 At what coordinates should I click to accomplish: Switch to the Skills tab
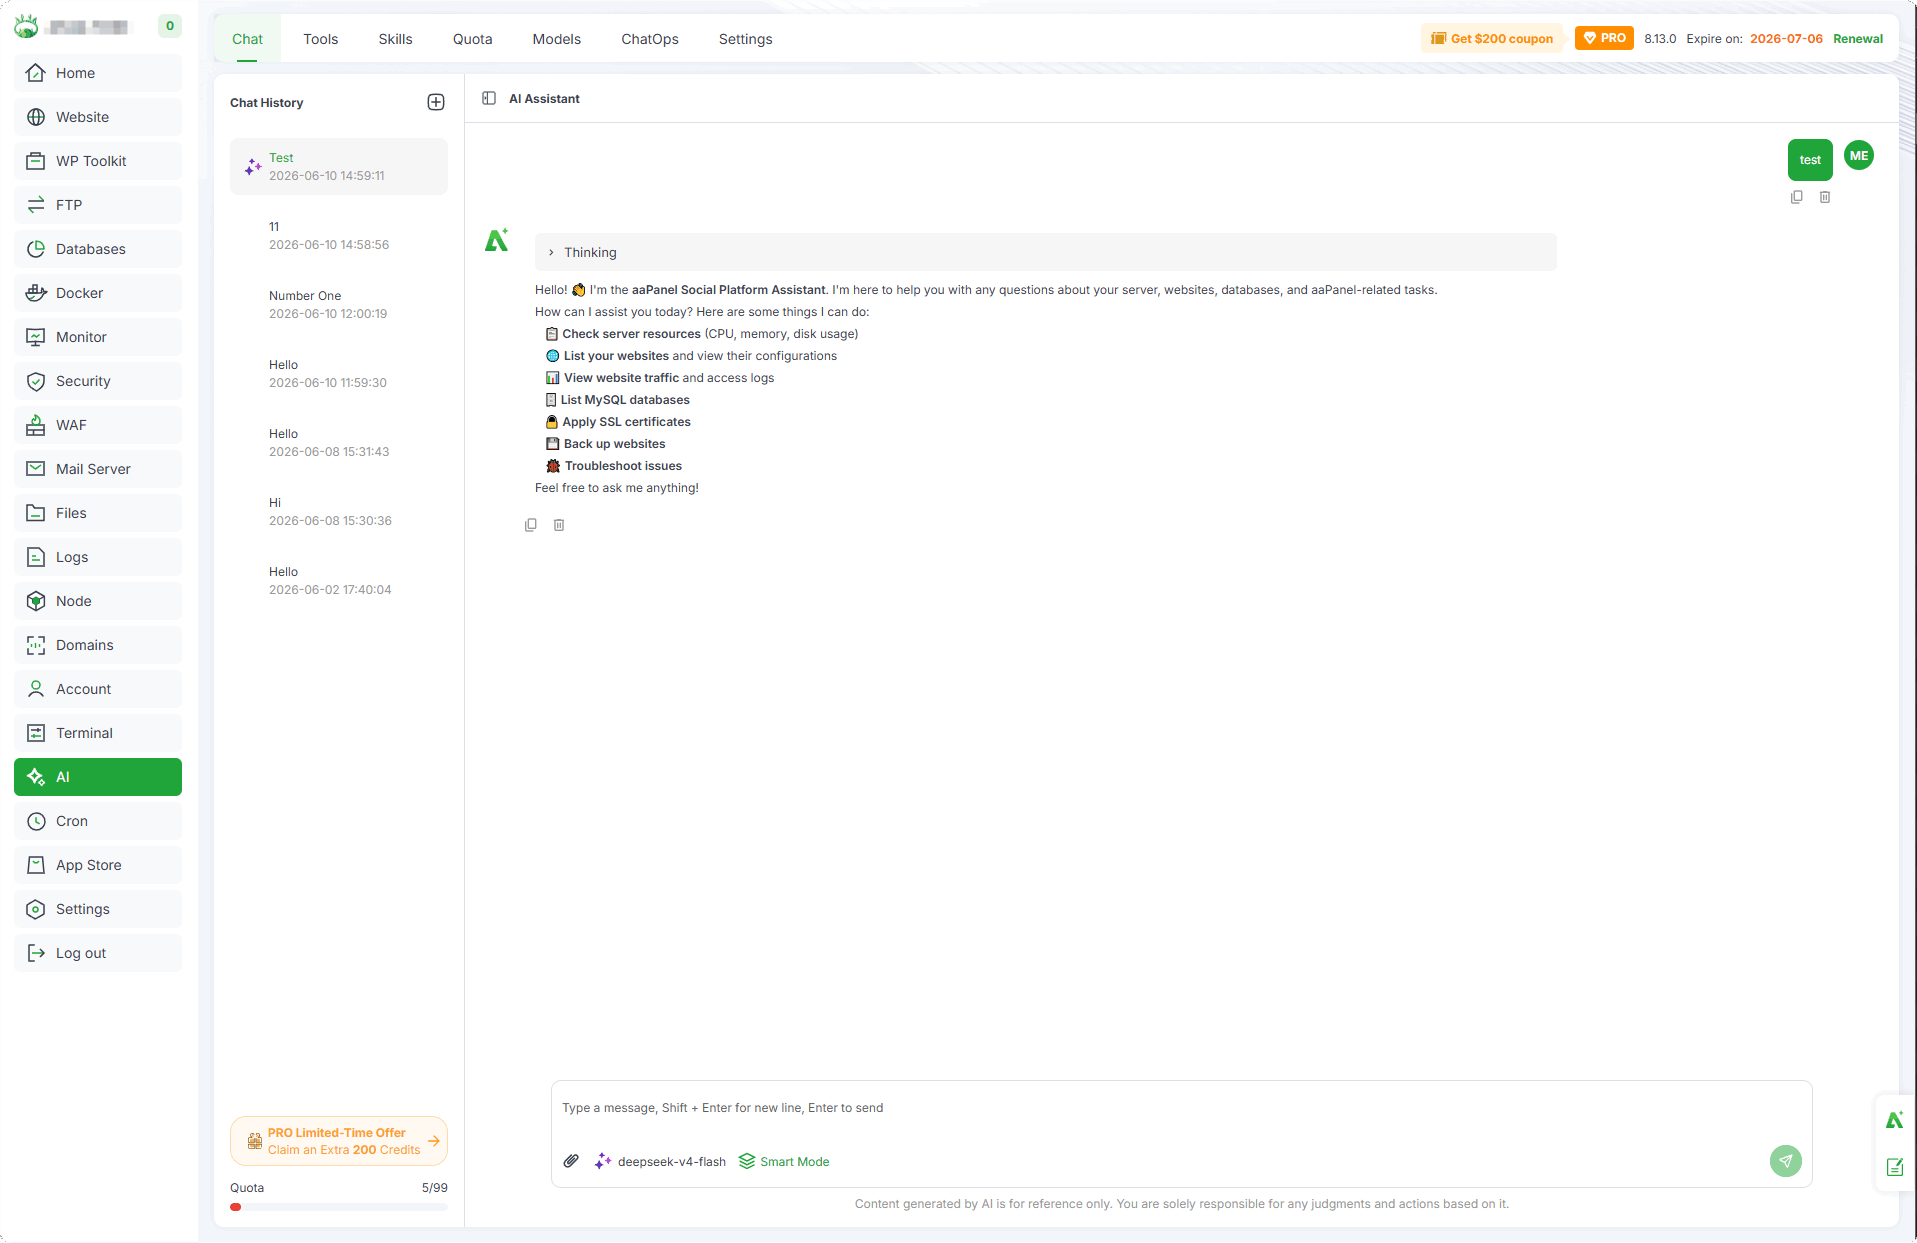click(395, 39)
